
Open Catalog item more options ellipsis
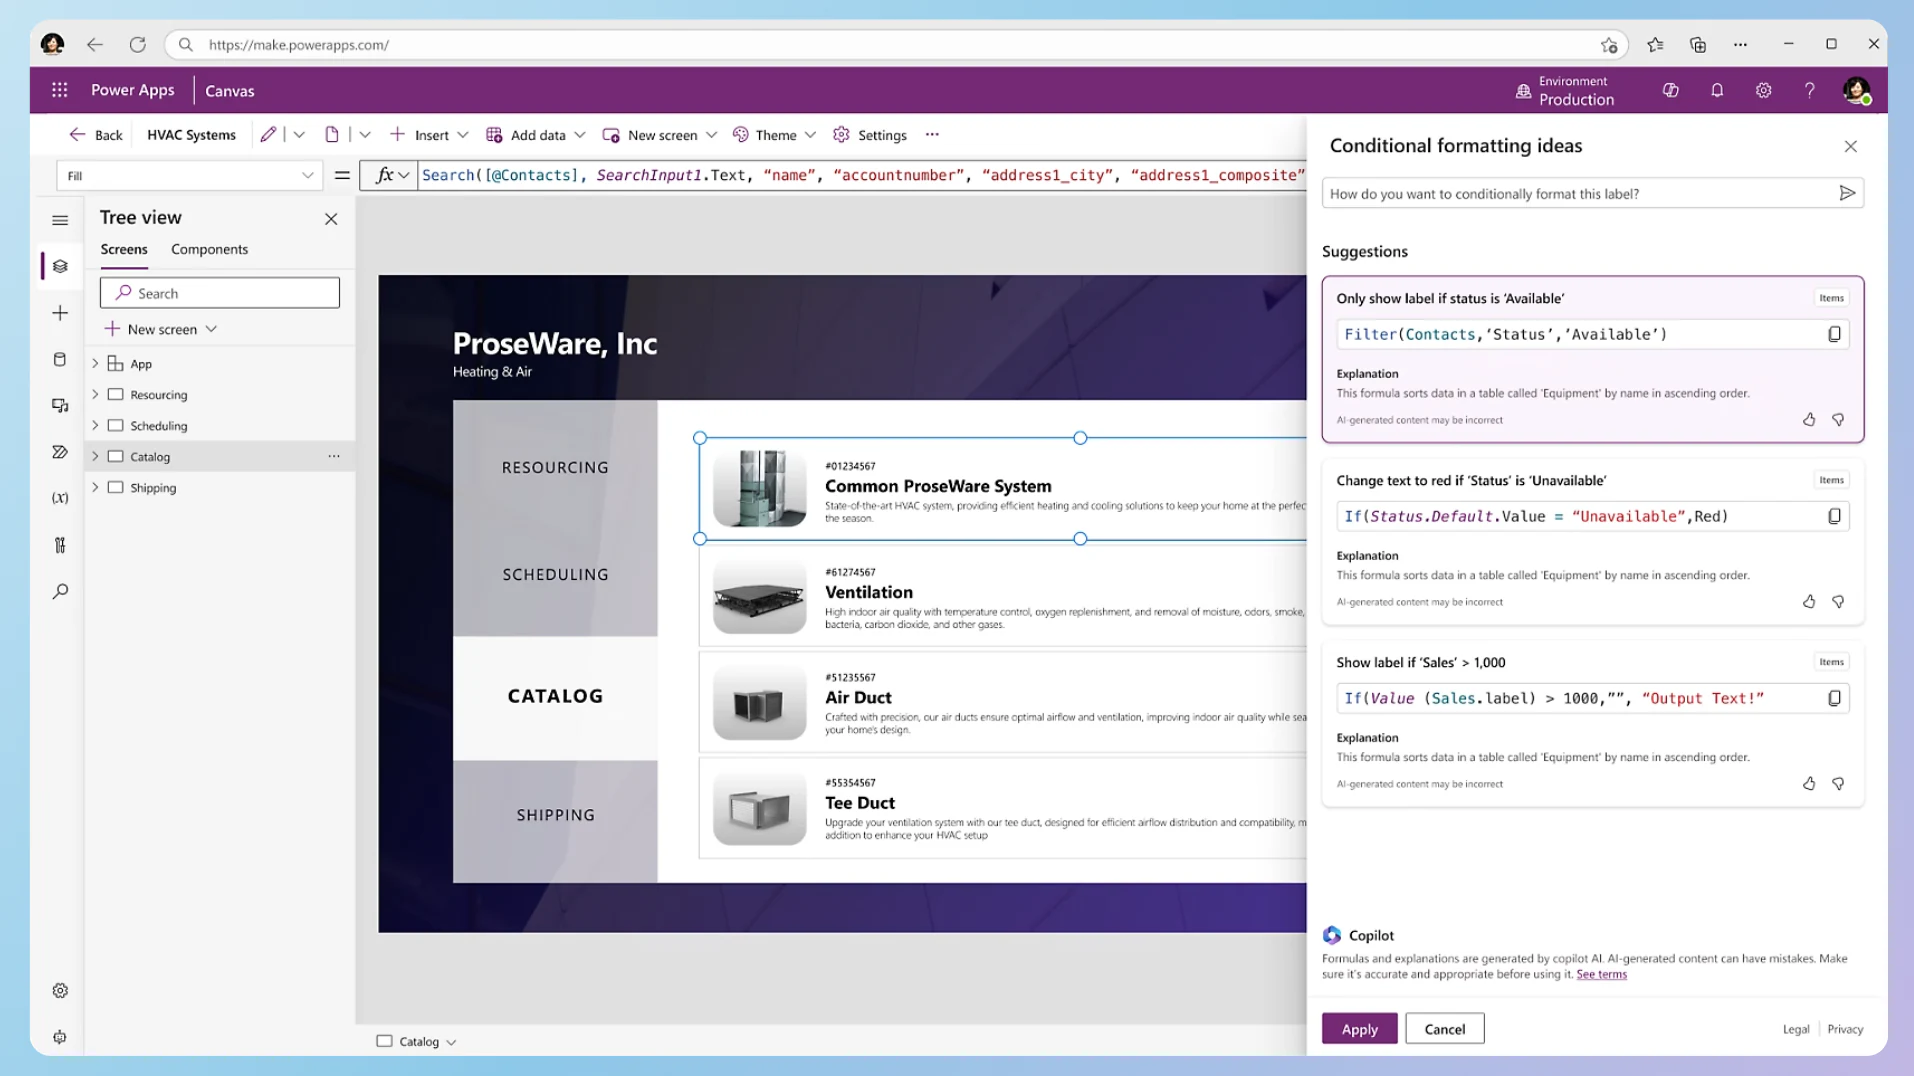pyautogui.click(x=334, y=456)
